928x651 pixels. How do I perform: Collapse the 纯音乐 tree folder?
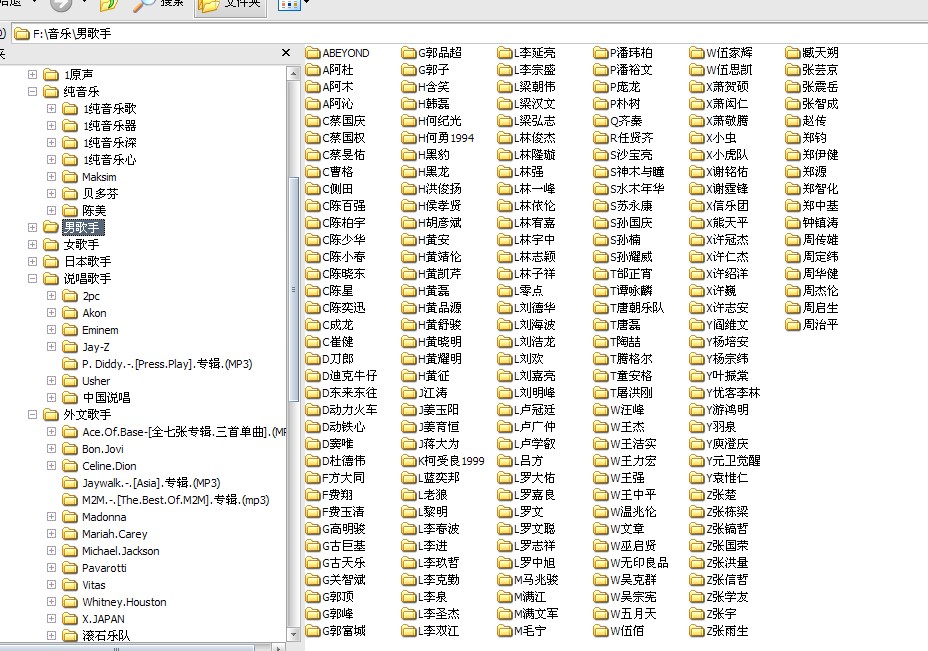coord(33,92)
